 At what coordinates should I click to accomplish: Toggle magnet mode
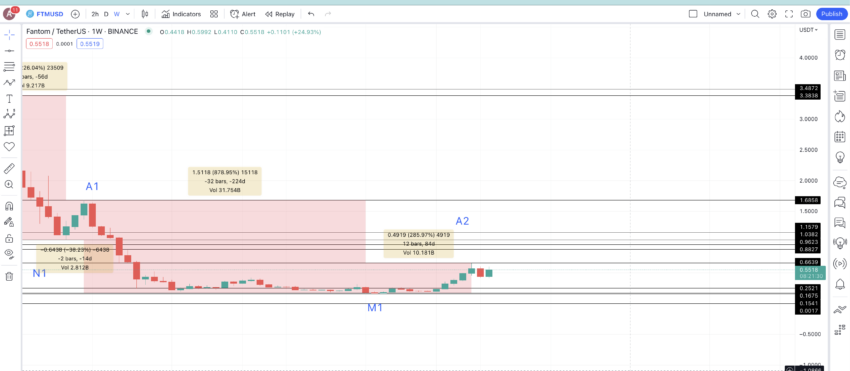9,206
